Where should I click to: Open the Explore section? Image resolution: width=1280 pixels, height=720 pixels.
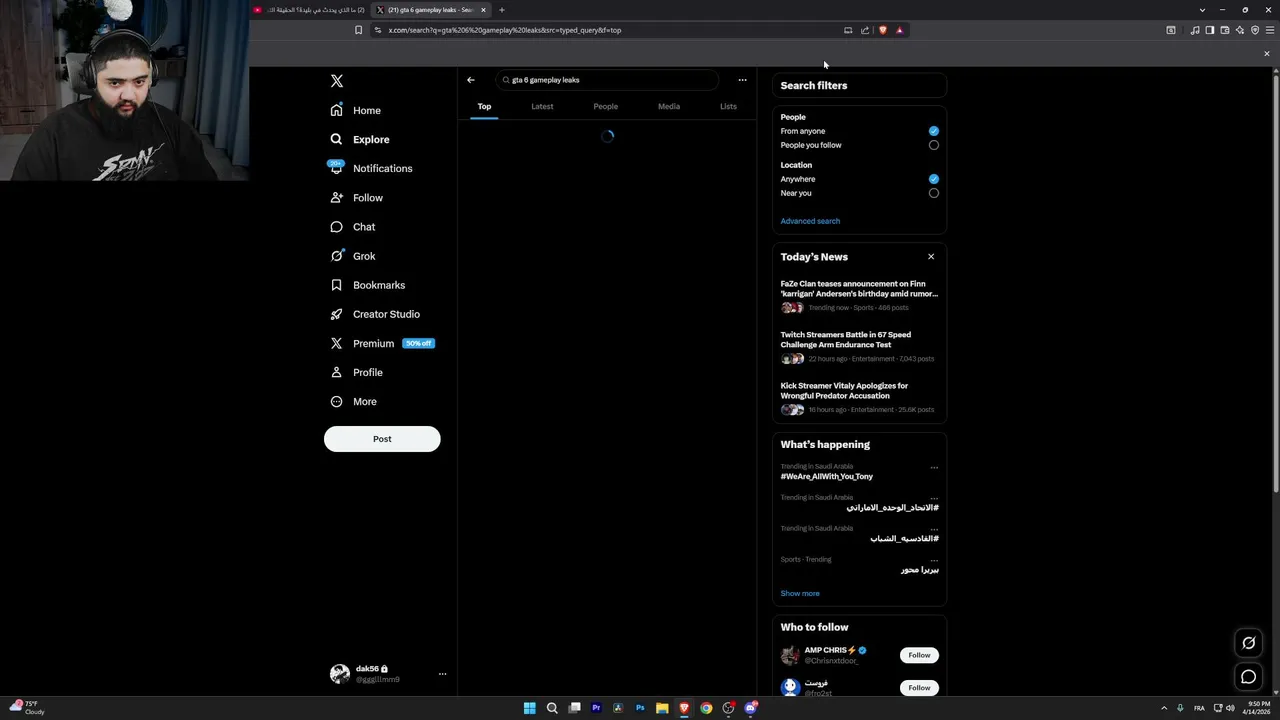pos(359,139)
